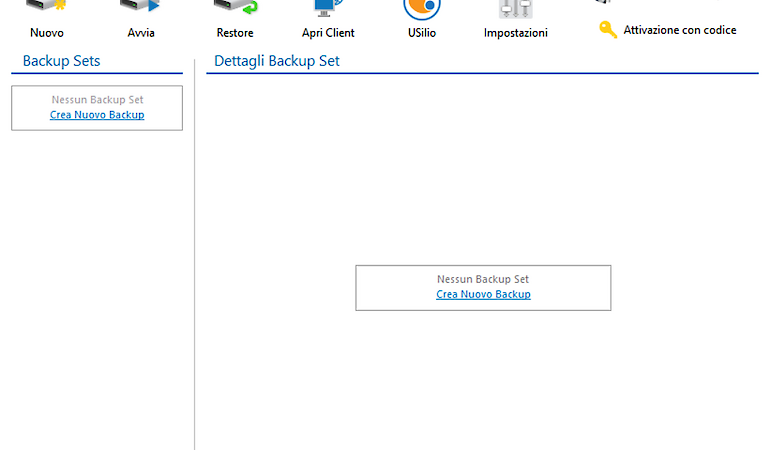Open Impostazioni sliders icon

click(515, 9)
